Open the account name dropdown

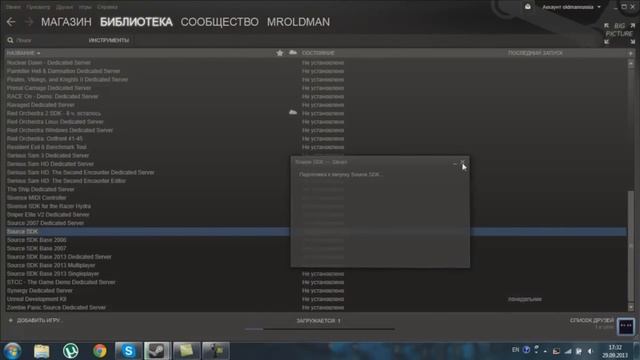[571, 7]
